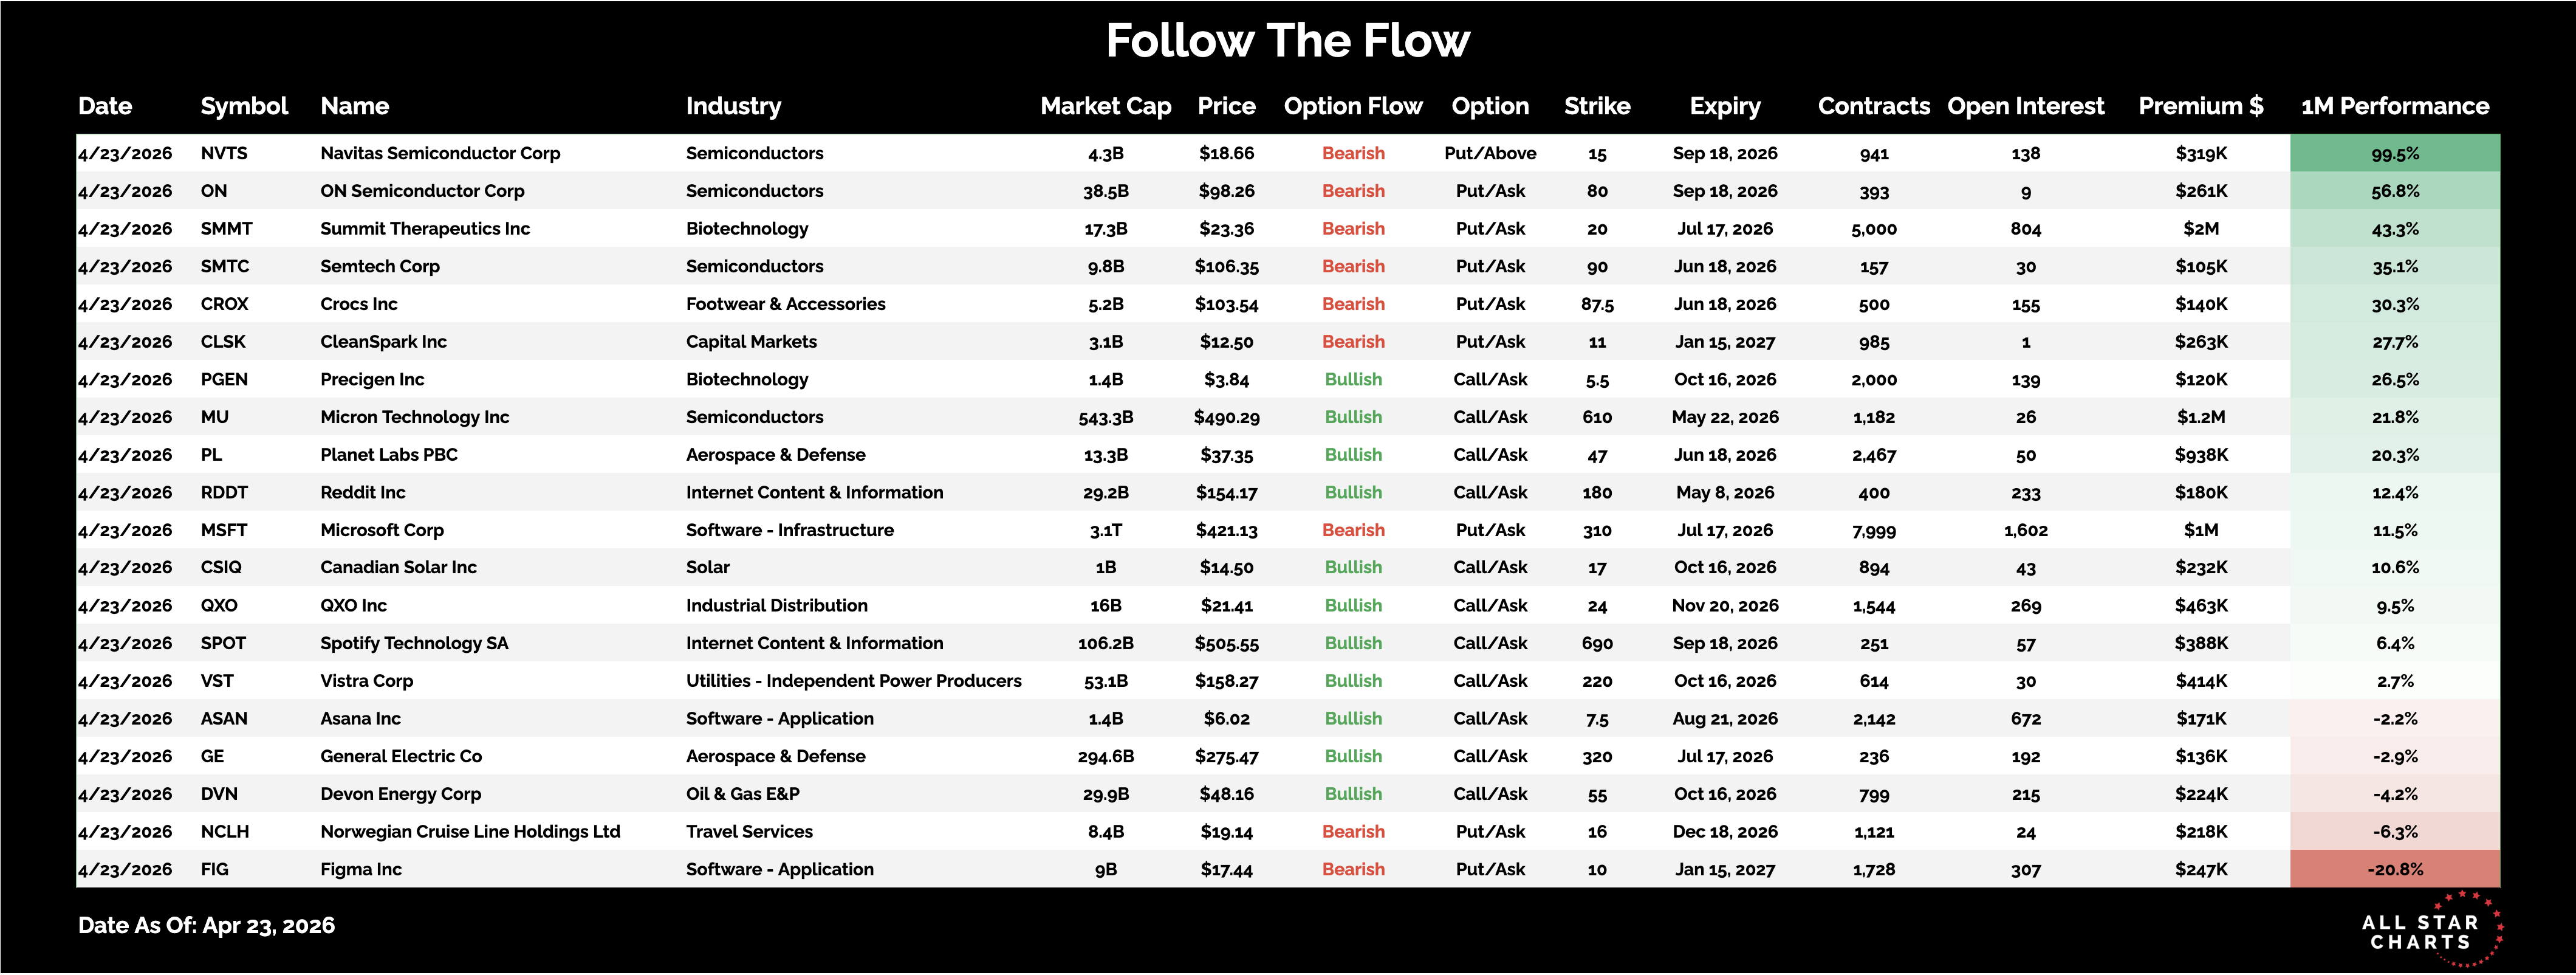The image size is (2576, 975).
Task: Open the Micron Technology Inc row name
Action: point(415,417)
